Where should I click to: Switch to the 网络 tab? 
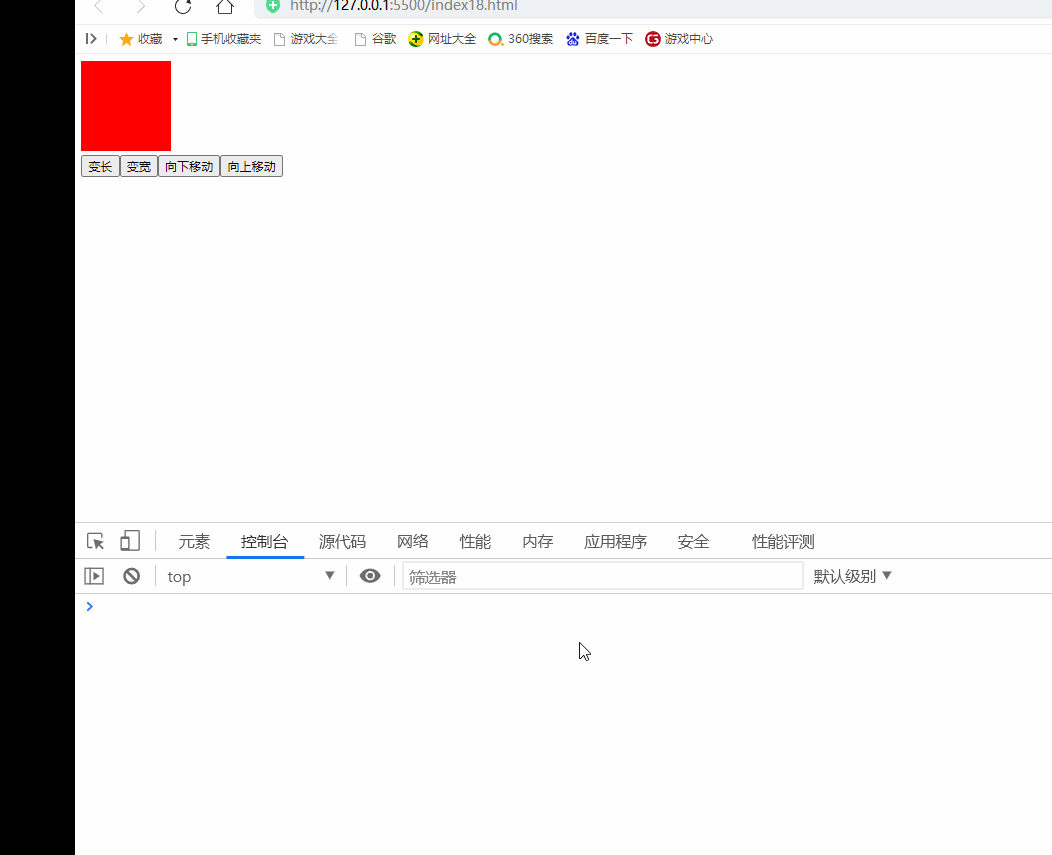click(413, 542)
